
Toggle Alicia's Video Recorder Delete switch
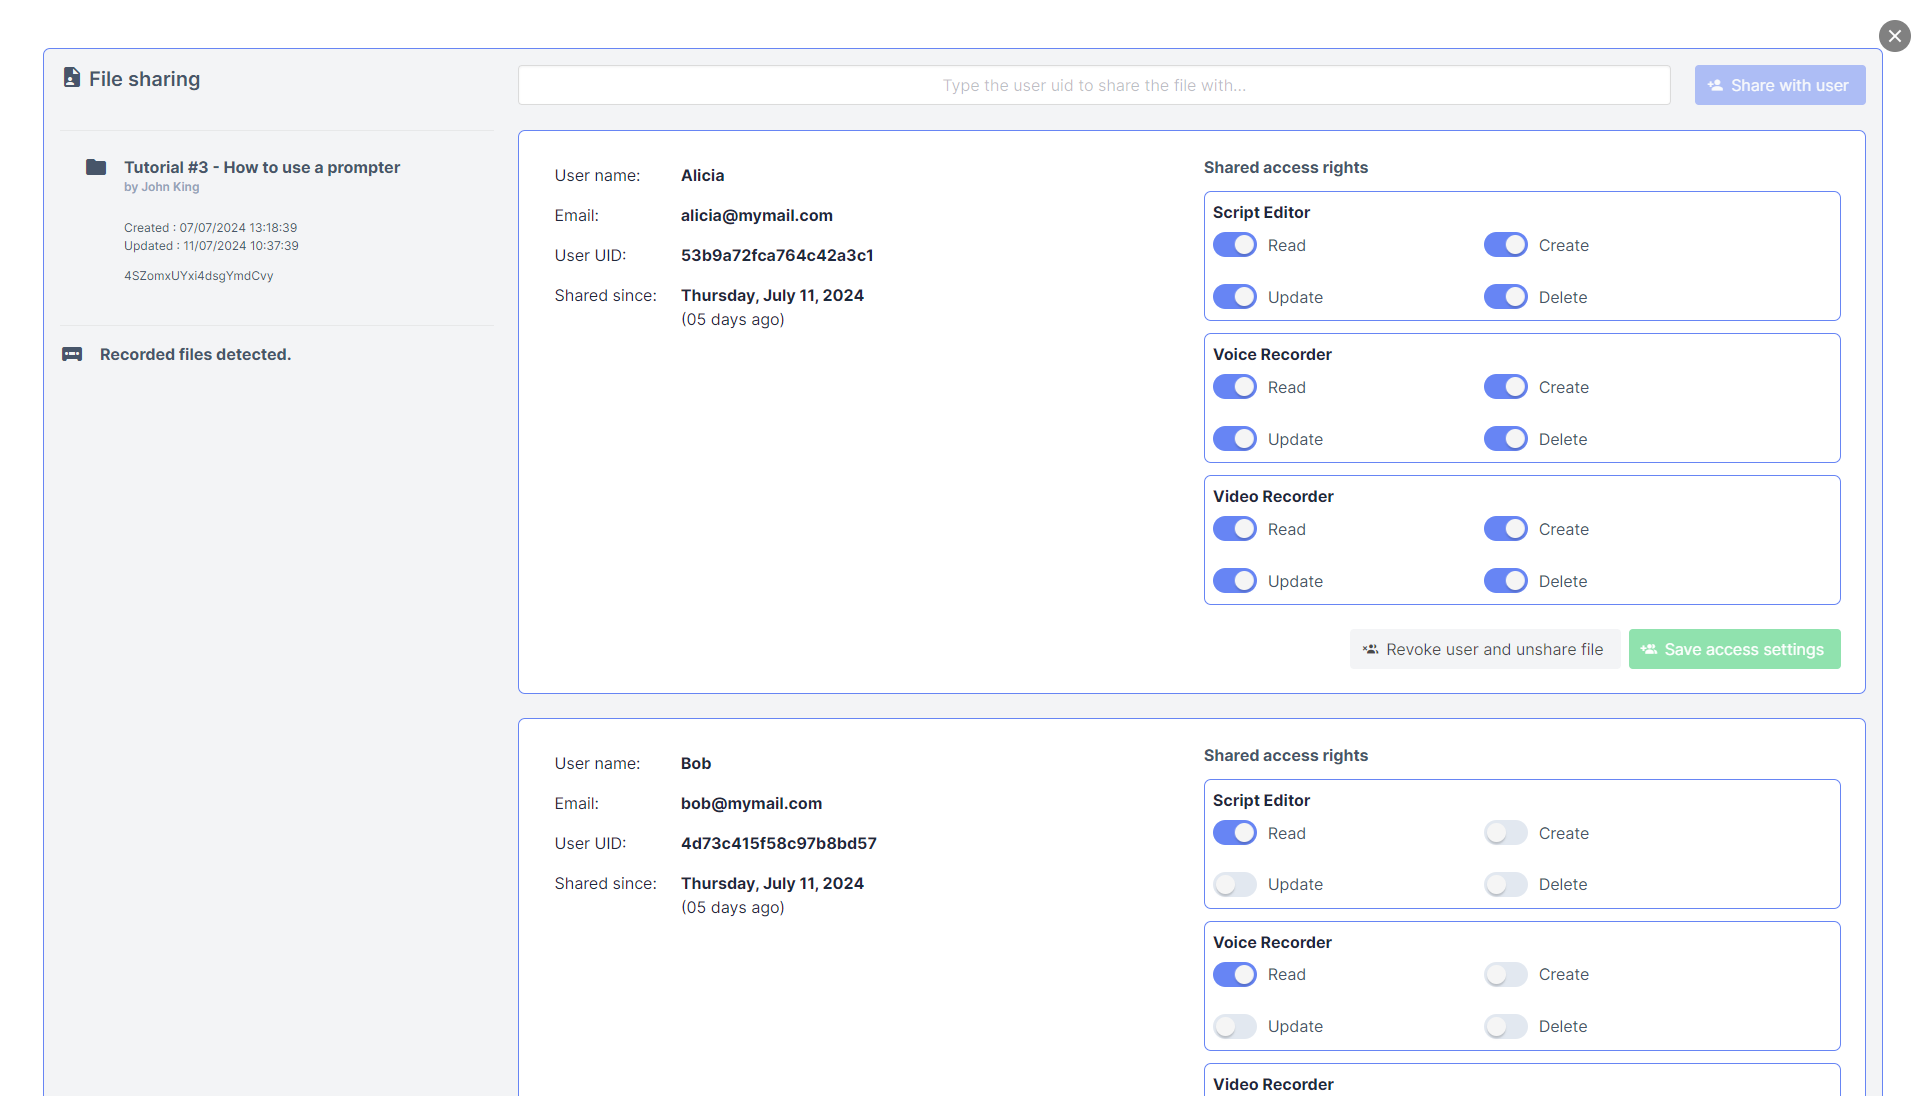(x=1506, y=581)
